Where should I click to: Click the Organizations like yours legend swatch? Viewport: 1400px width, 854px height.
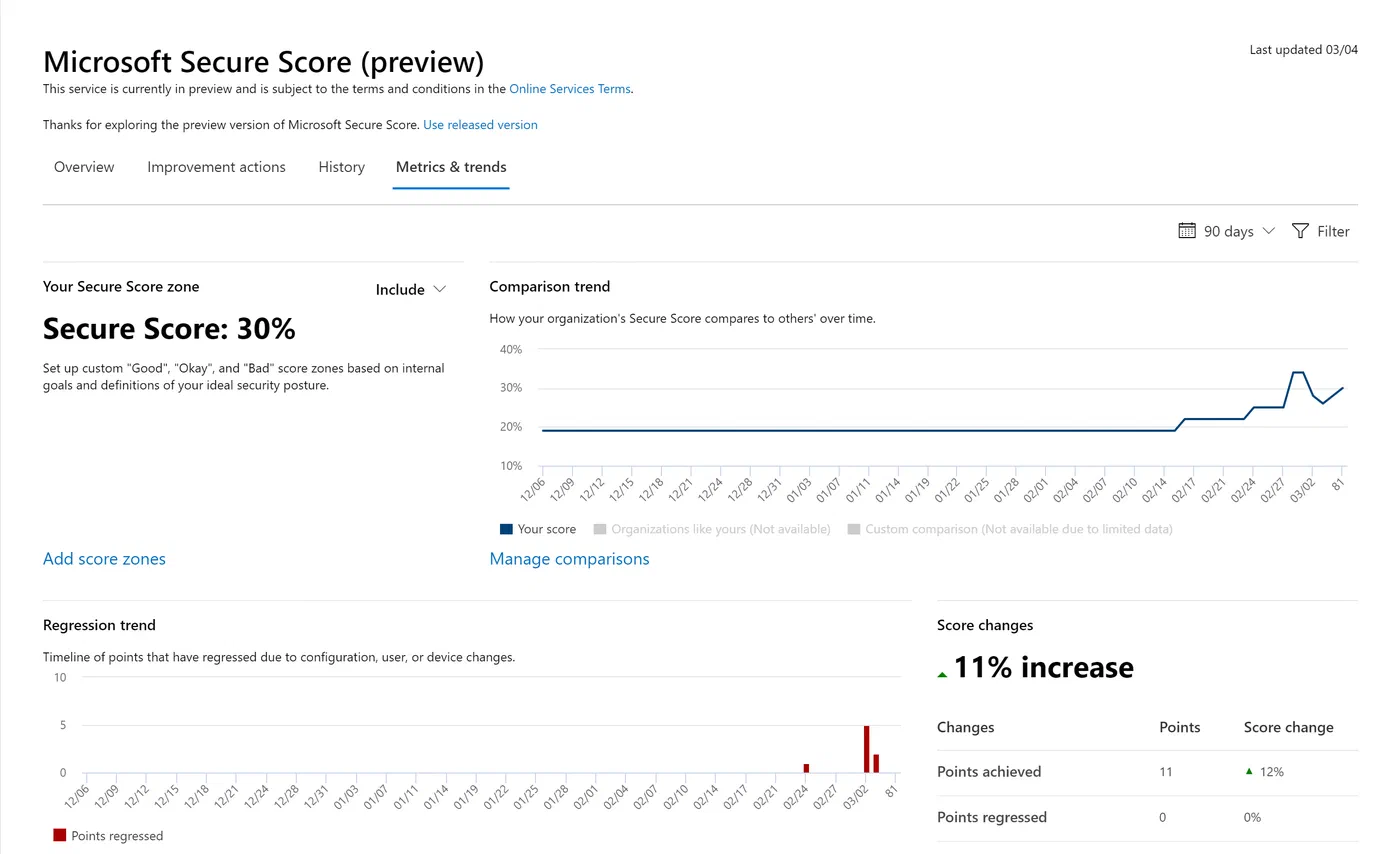600,529
